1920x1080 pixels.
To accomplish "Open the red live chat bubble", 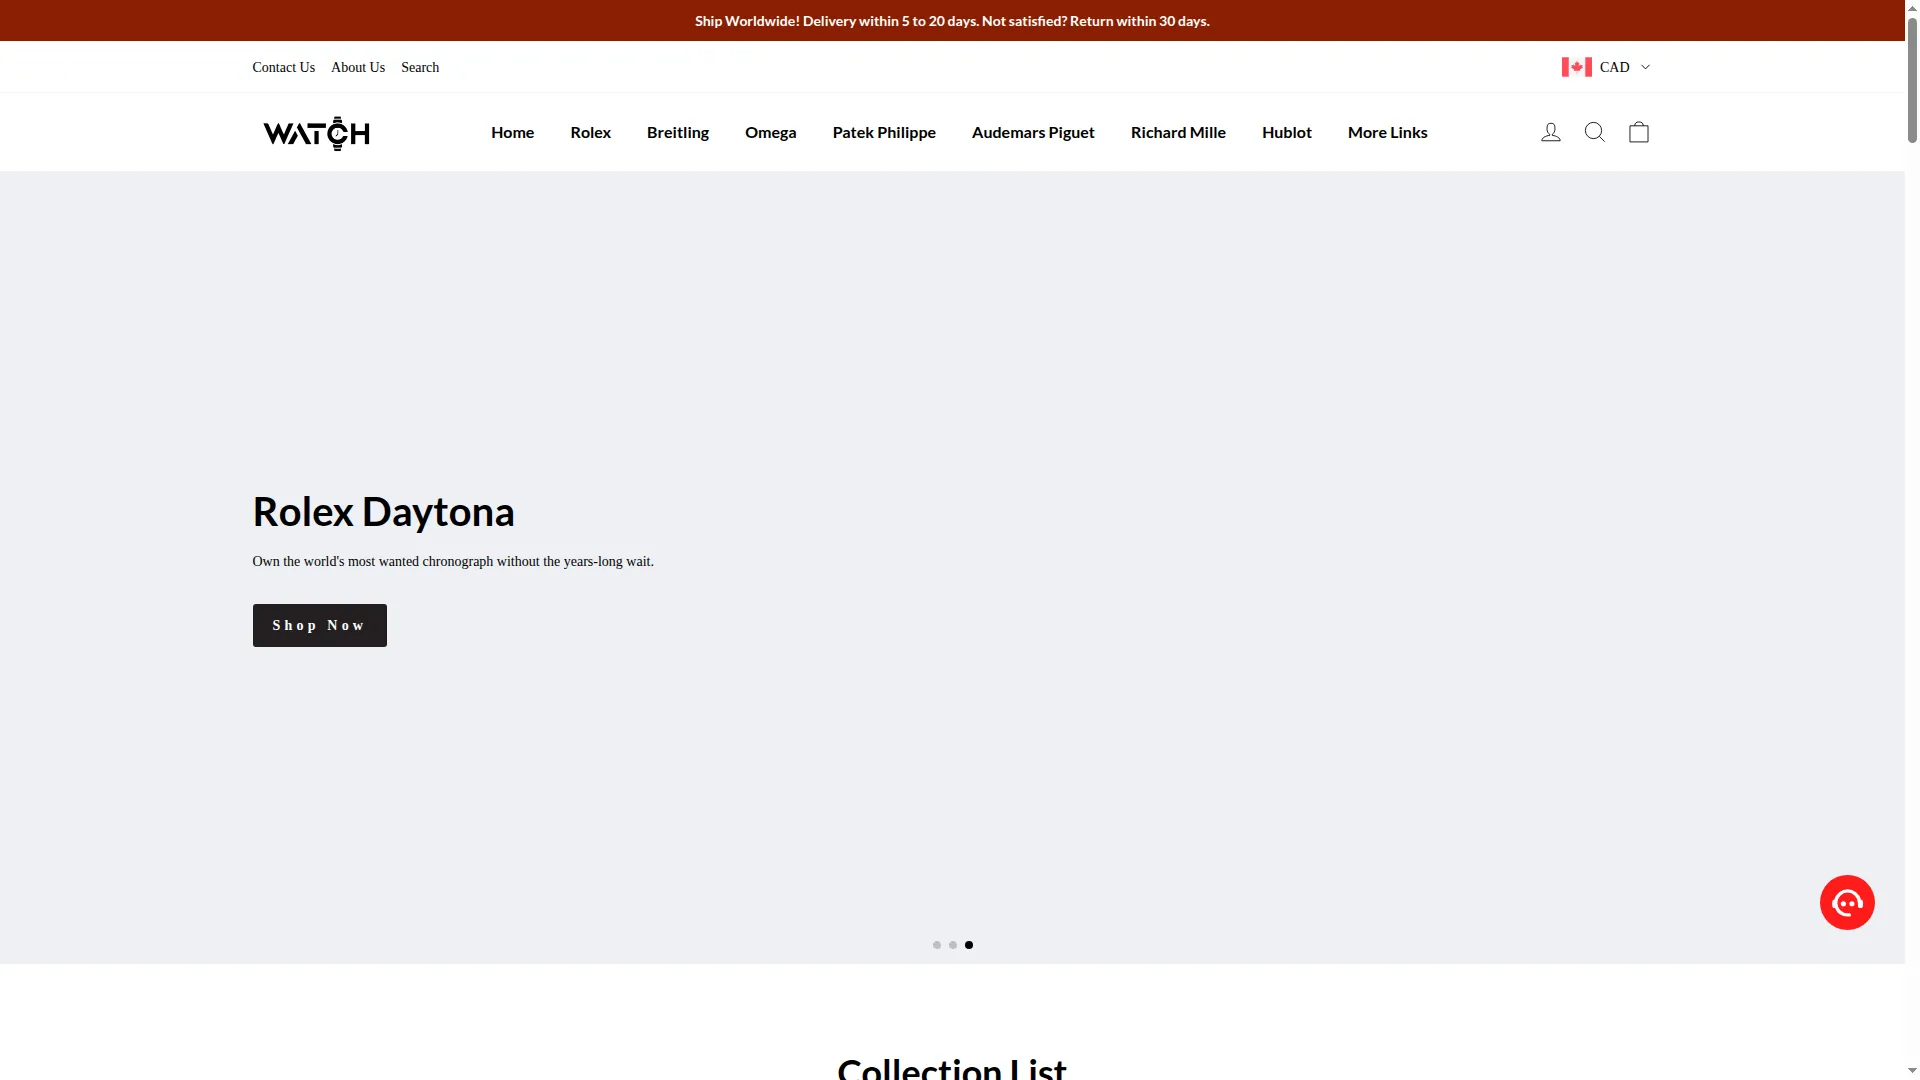I will pos(1847,903).
